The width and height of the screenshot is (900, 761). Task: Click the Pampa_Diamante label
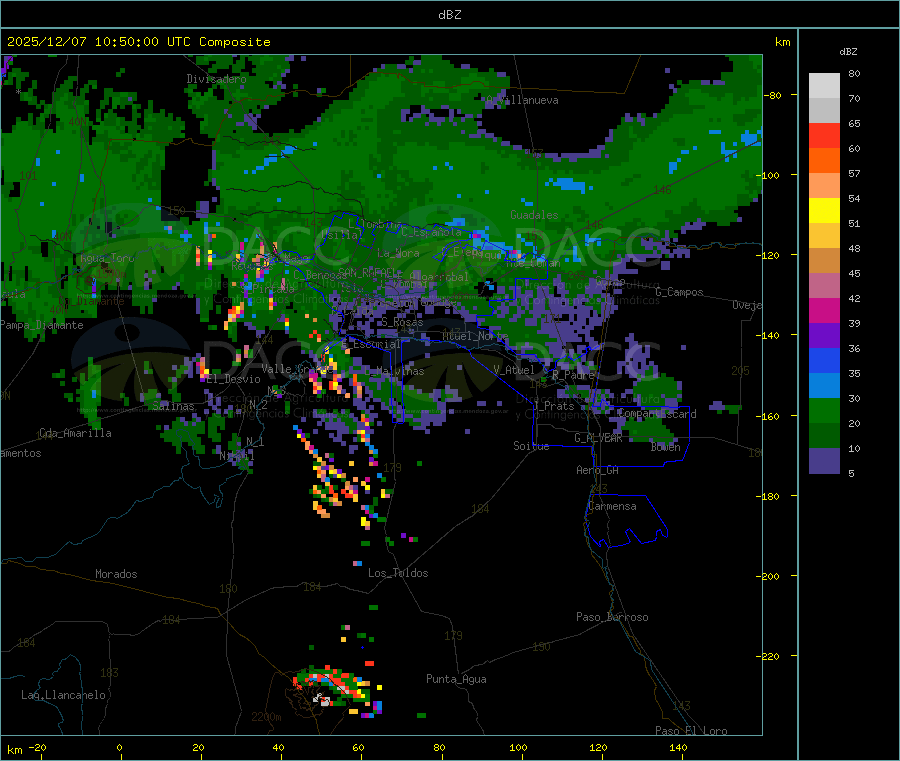pos(41,325)
